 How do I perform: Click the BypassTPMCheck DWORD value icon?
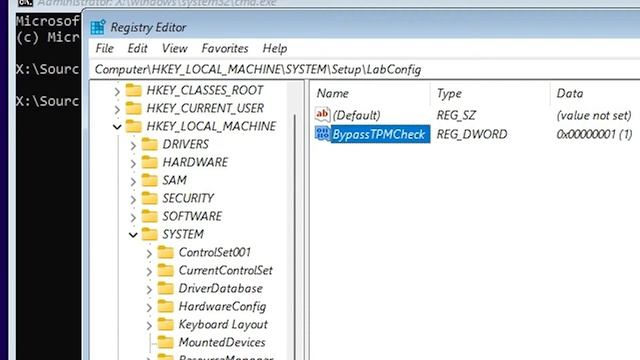point(322,133)
